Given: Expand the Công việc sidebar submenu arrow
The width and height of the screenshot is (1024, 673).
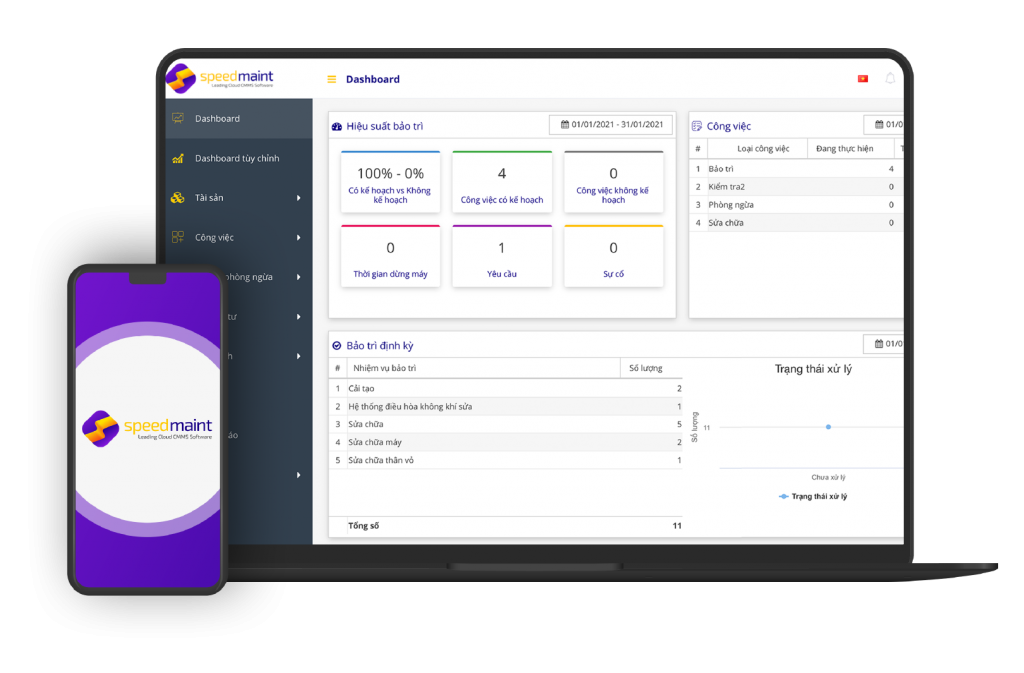Looking at the screenshot, I should [299, 238].
